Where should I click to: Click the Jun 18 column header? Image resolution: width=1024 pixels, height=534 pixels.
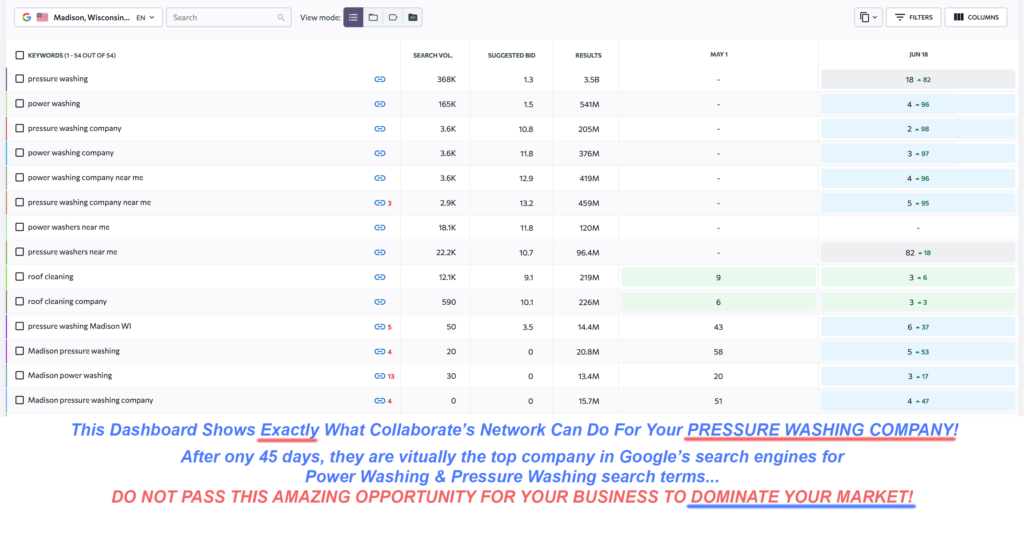point(918,55)
